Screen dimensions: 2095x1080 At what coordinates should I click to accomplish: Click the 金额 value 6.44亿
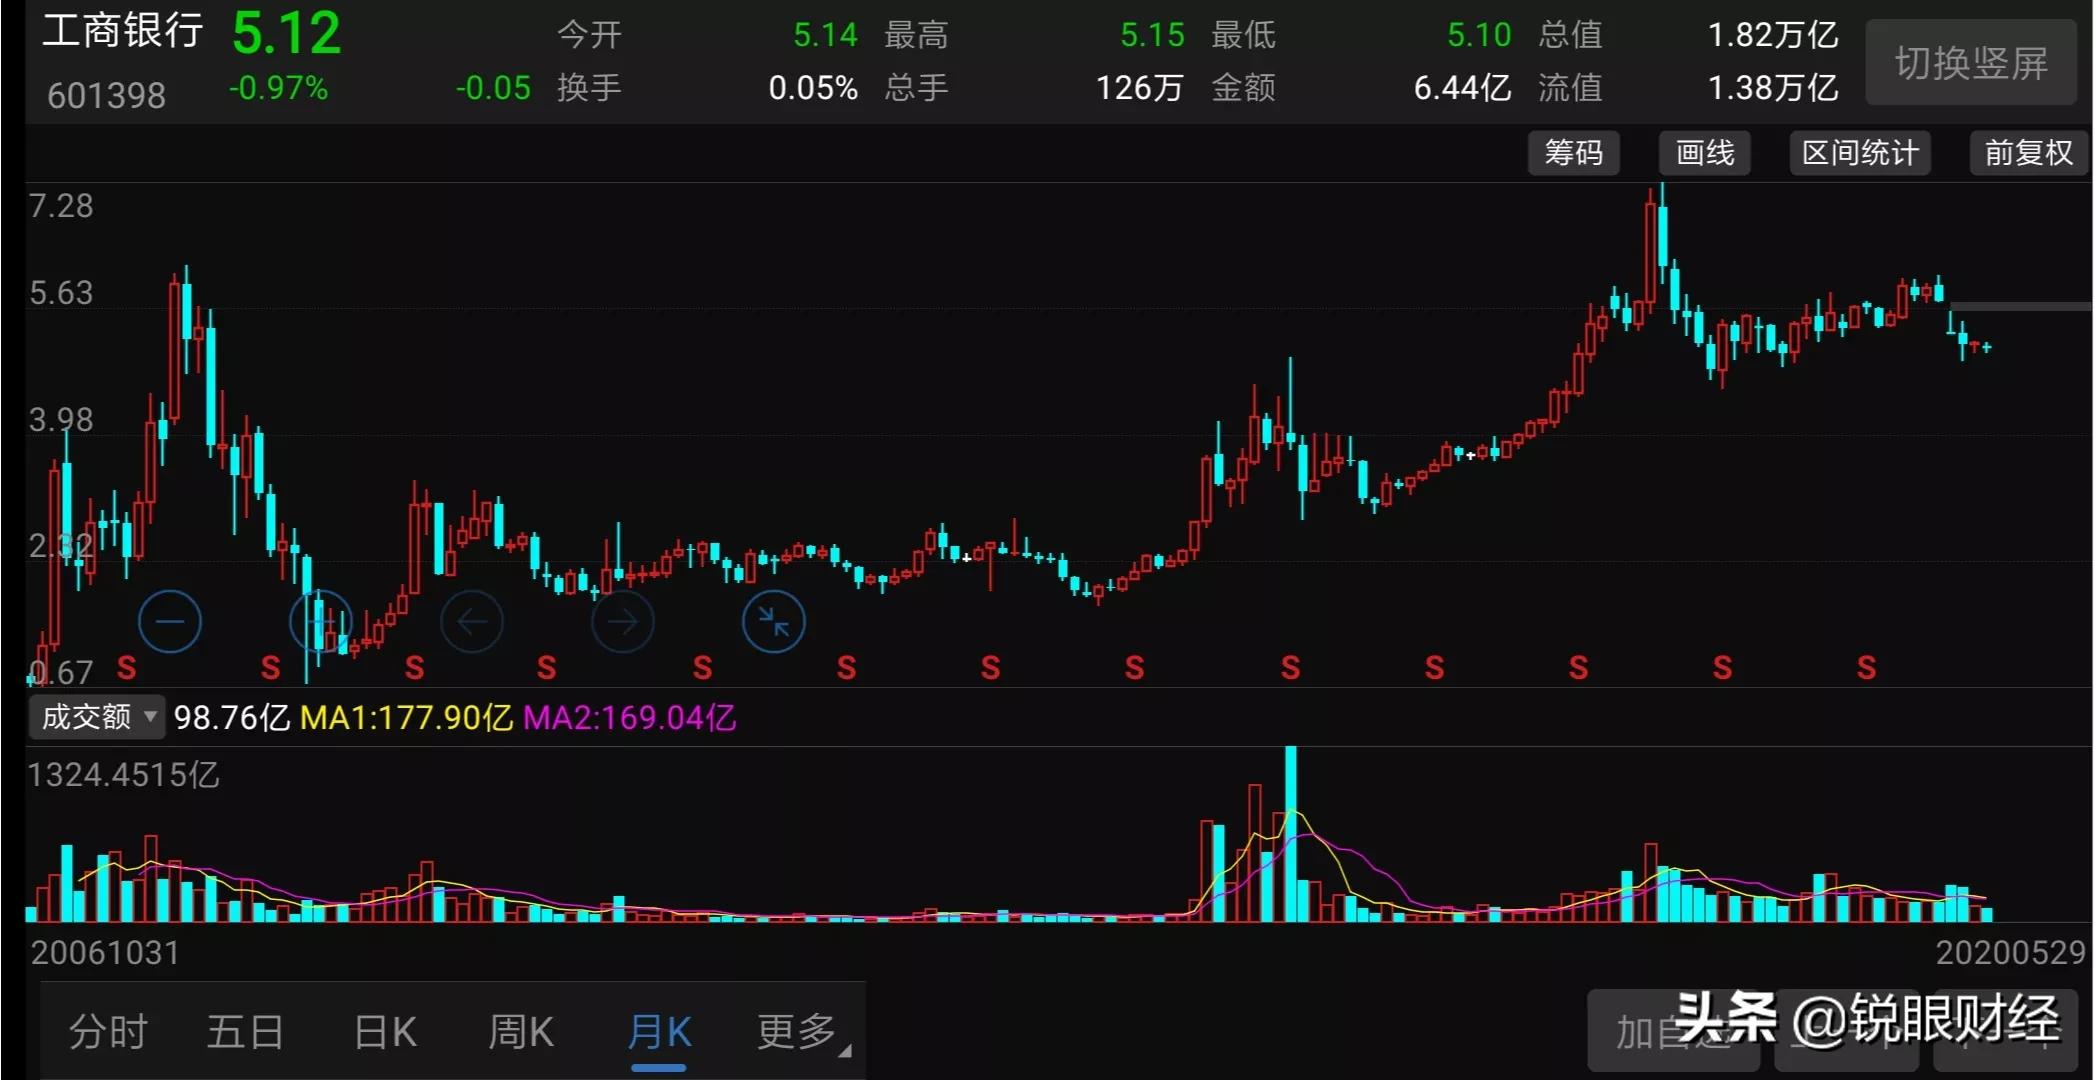1462,88
